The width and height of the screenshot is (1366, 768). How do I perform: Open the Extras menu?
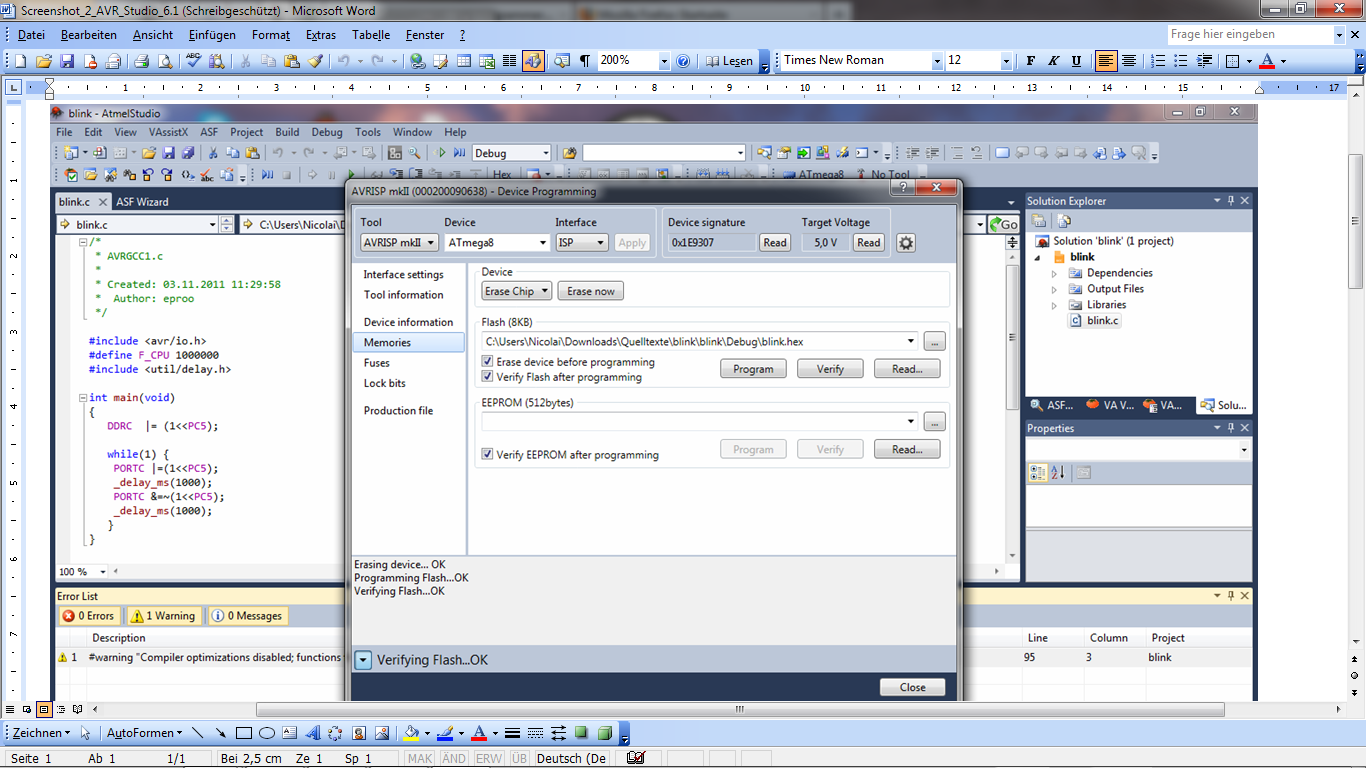coord(321,35)
